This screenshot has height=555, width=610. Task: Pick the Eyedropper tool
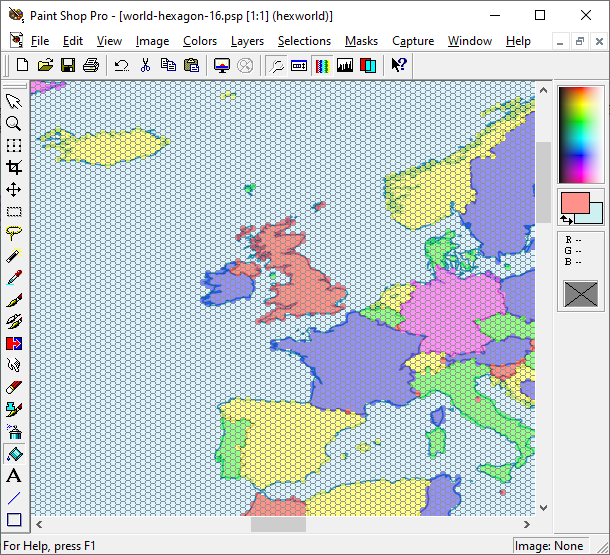[x=14, y=277]
